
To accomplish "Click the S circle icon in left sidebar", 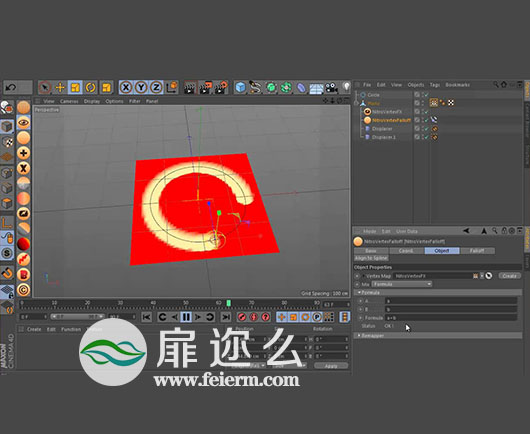I will pos(7,253).
